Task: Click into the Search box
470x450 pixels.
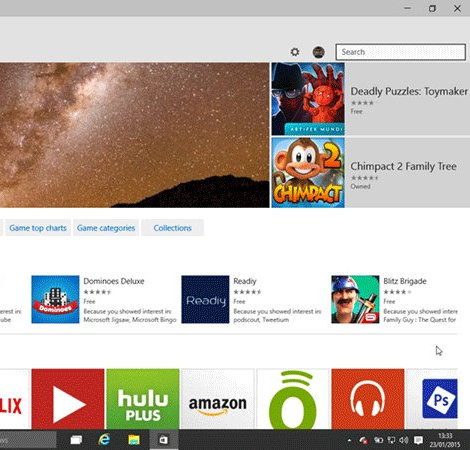Action: [400, 52]
